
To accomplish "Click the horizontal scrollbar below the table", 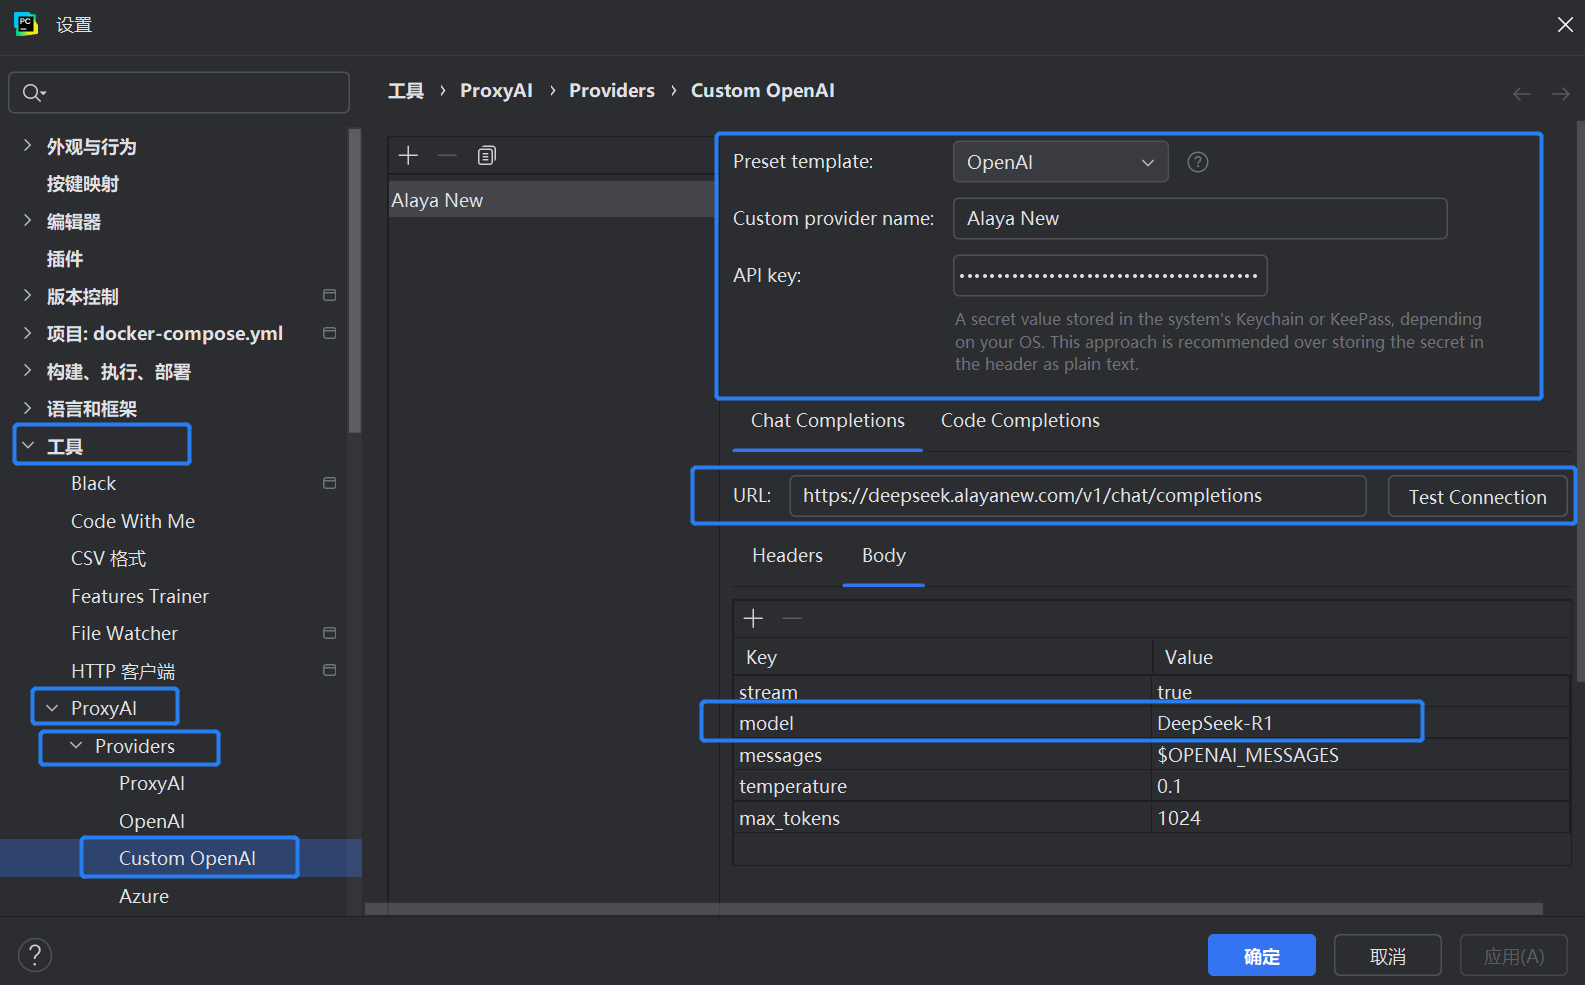I will 950,909.
